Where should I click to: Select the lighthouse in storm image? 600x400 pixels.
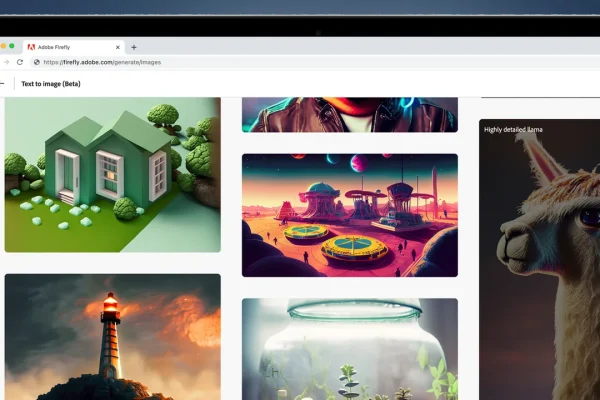(112, 336)
